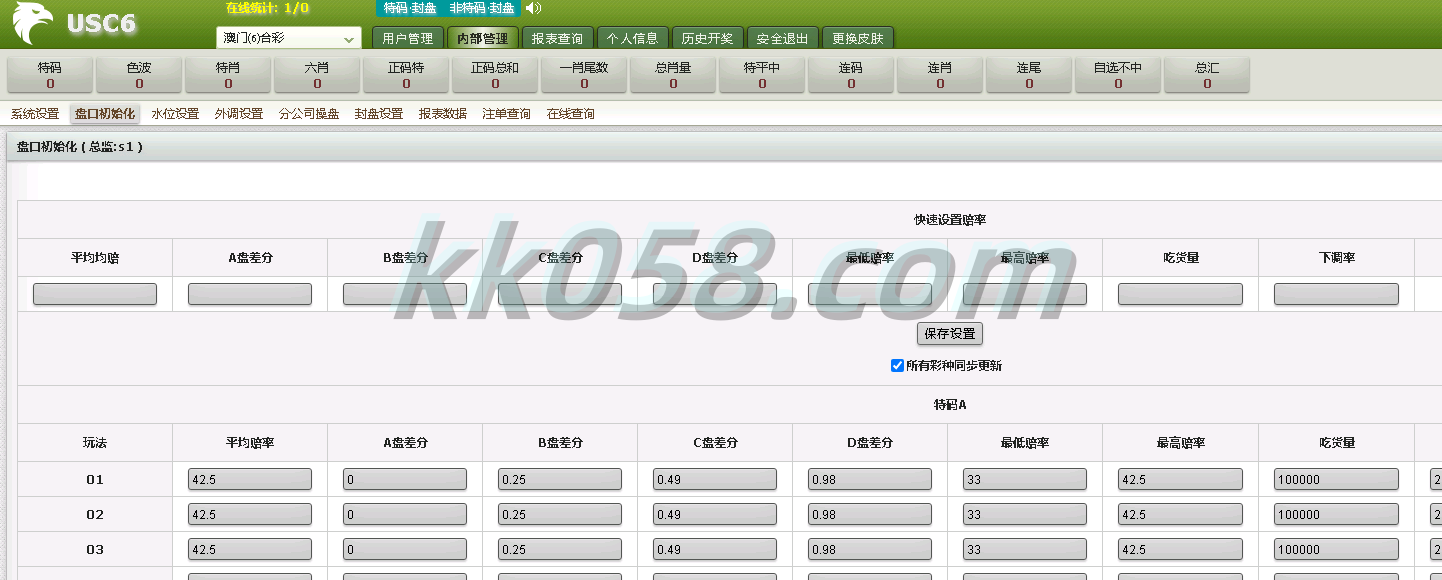Select the 总汇 category button
This screenshot has width=1442, height=580.
point(1207,75)
